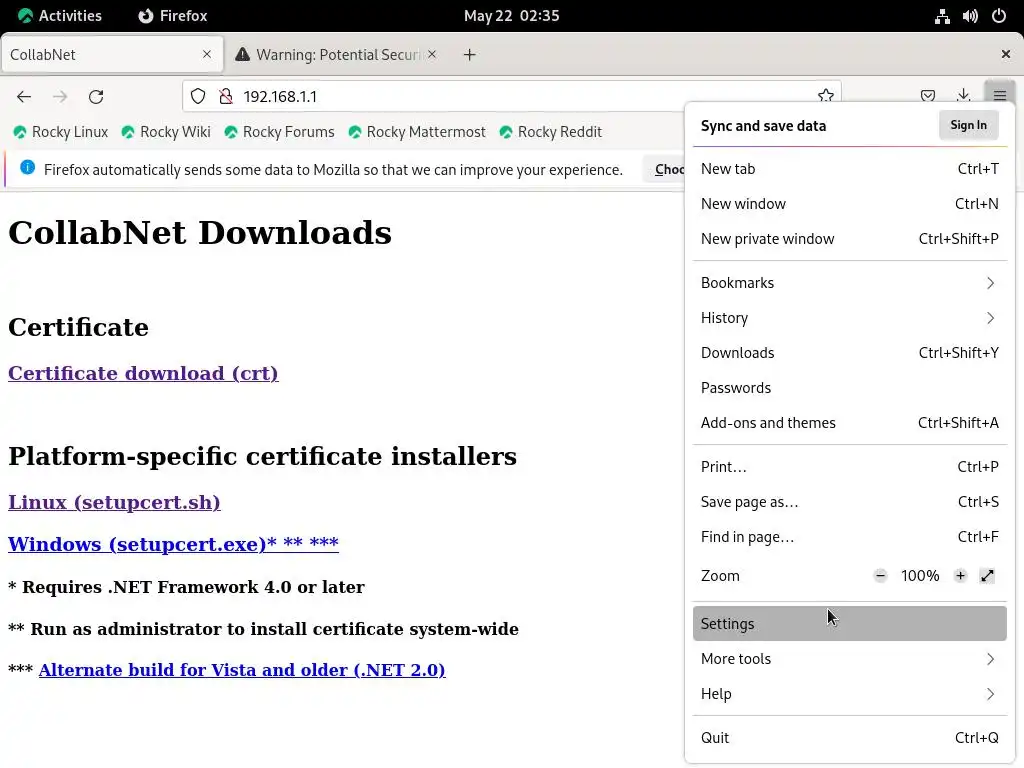The width and height of the screenshot is (1024, 768).
Task: Open the power icon in top bar
Action: point(999,16)
